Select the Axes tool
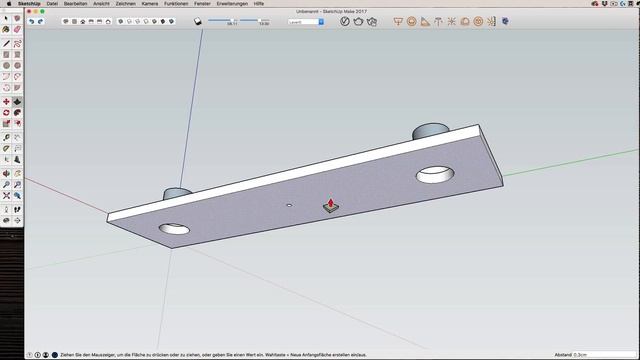This screenshot has width=640, height=360. 6,160
